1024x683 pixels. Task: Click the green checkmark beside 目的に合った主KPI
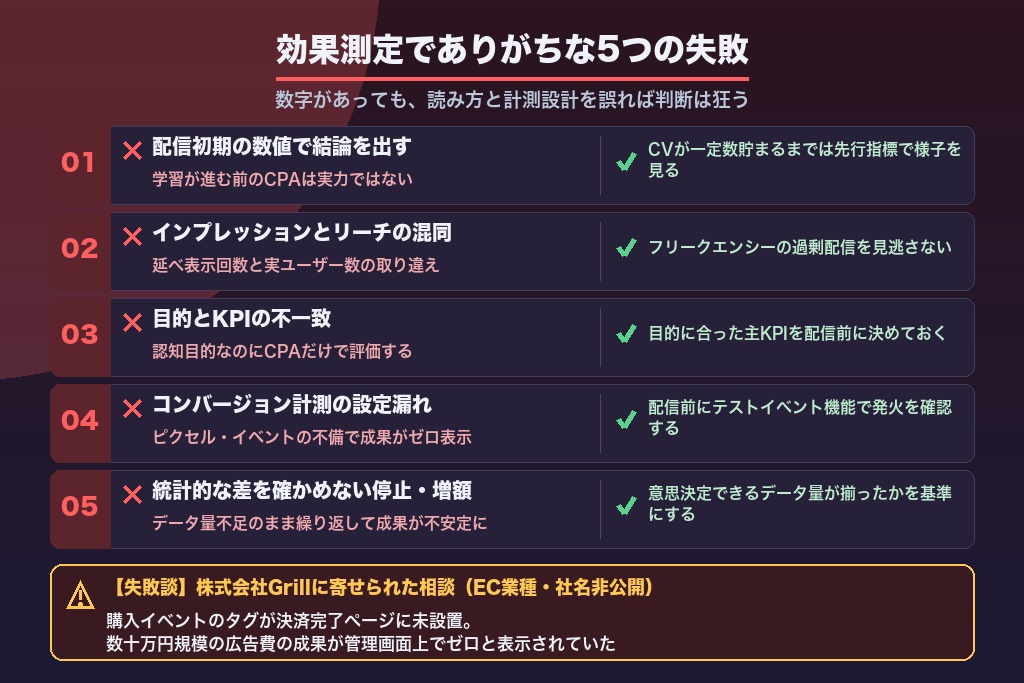(x=626, y=334)
